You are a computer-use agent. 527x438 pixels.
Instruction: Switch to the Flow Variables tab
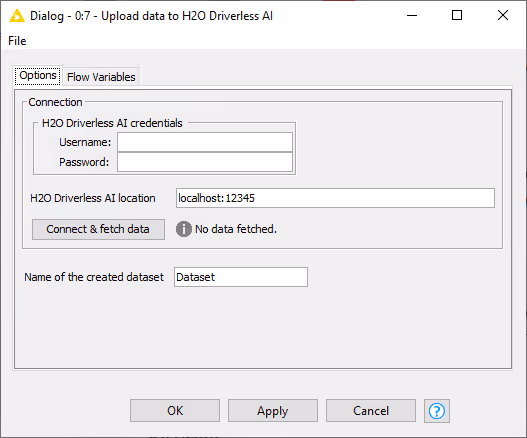point(101,77)
